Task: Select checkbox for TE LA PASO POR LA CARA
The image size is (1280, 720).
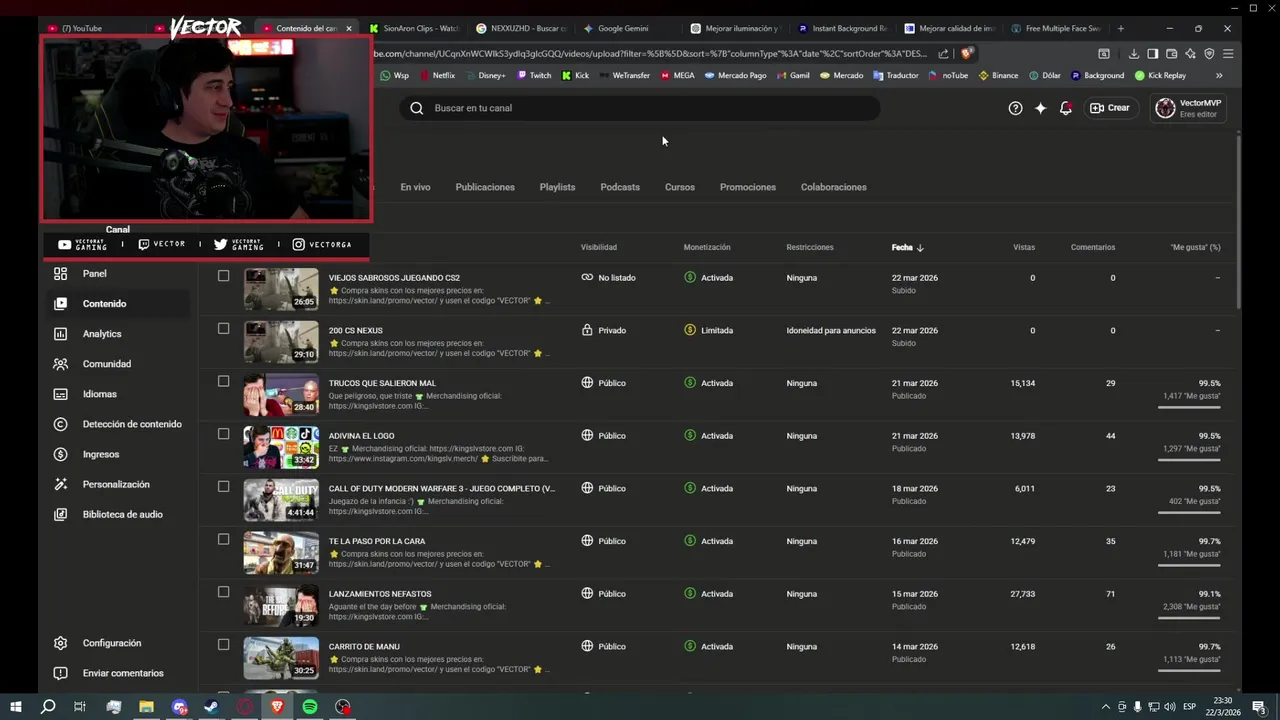Action: tap(223, 539)
